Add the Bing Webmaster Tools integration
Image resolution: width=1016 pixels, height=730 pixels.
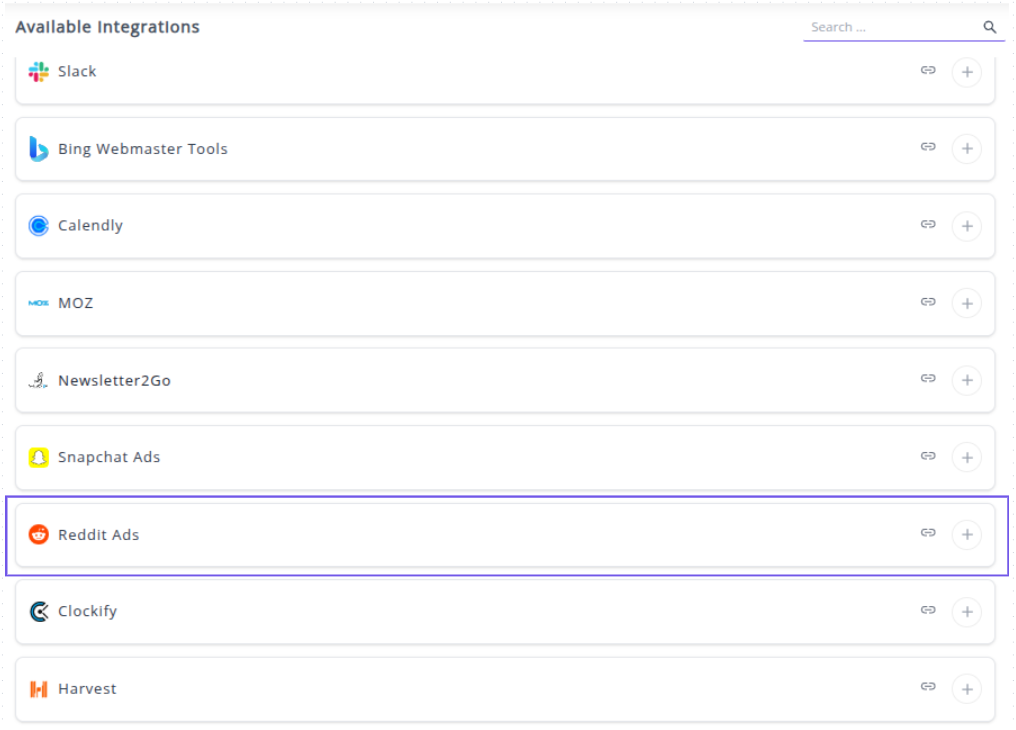click(x=966, y=149)
